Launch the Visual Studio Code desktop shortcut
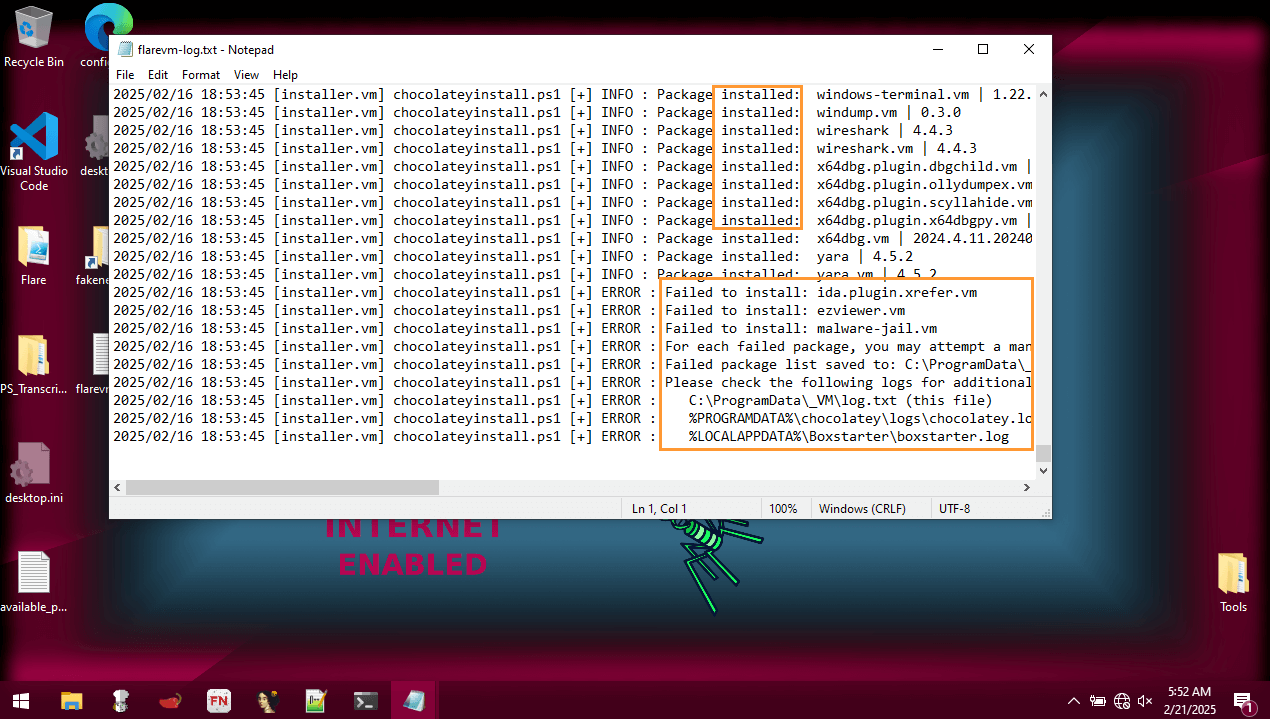The width and height of the screenshot is (1270, 719). (x=34, y=150)
